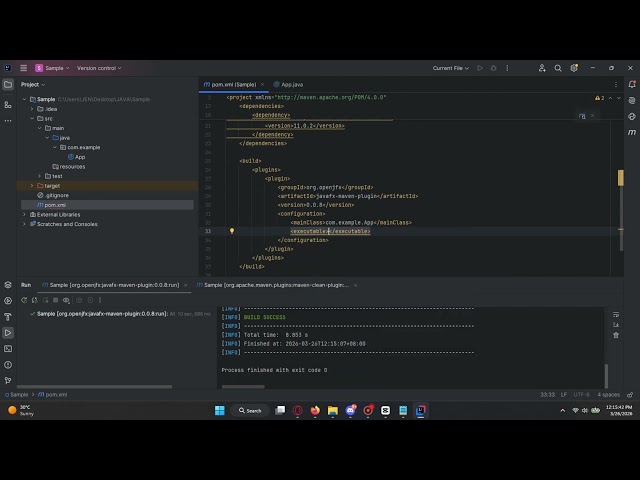Toggle read-only lock in the status bar
Viewport: 640px width, 480px height.
[630, 395]
